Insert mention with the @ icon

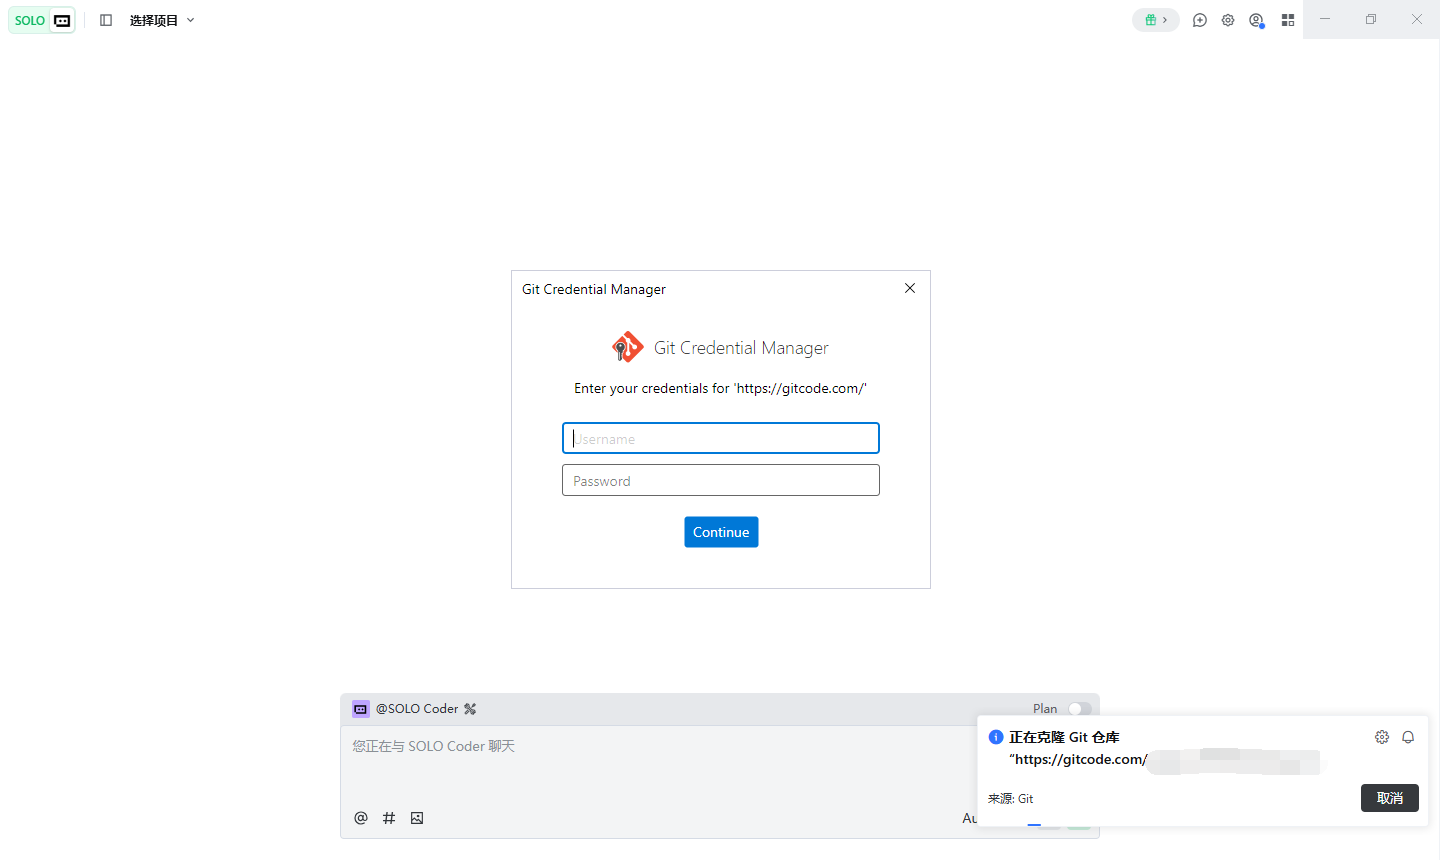(x=361, y=818)
